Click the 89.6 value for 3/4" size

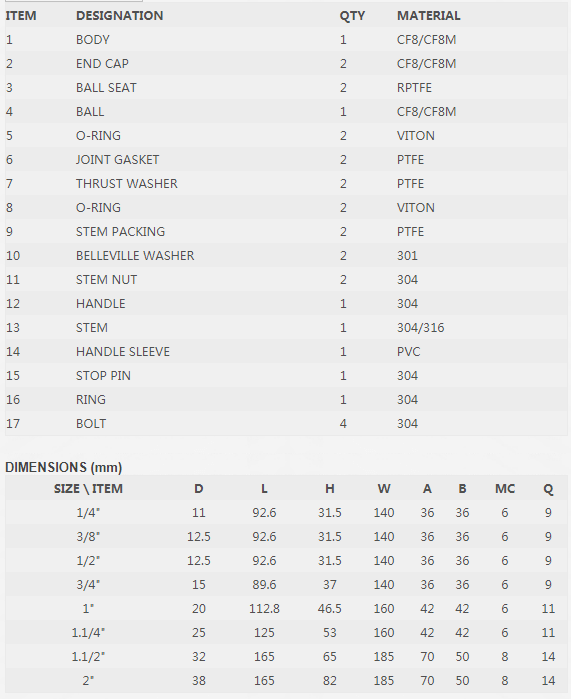[x=264, y=584]
